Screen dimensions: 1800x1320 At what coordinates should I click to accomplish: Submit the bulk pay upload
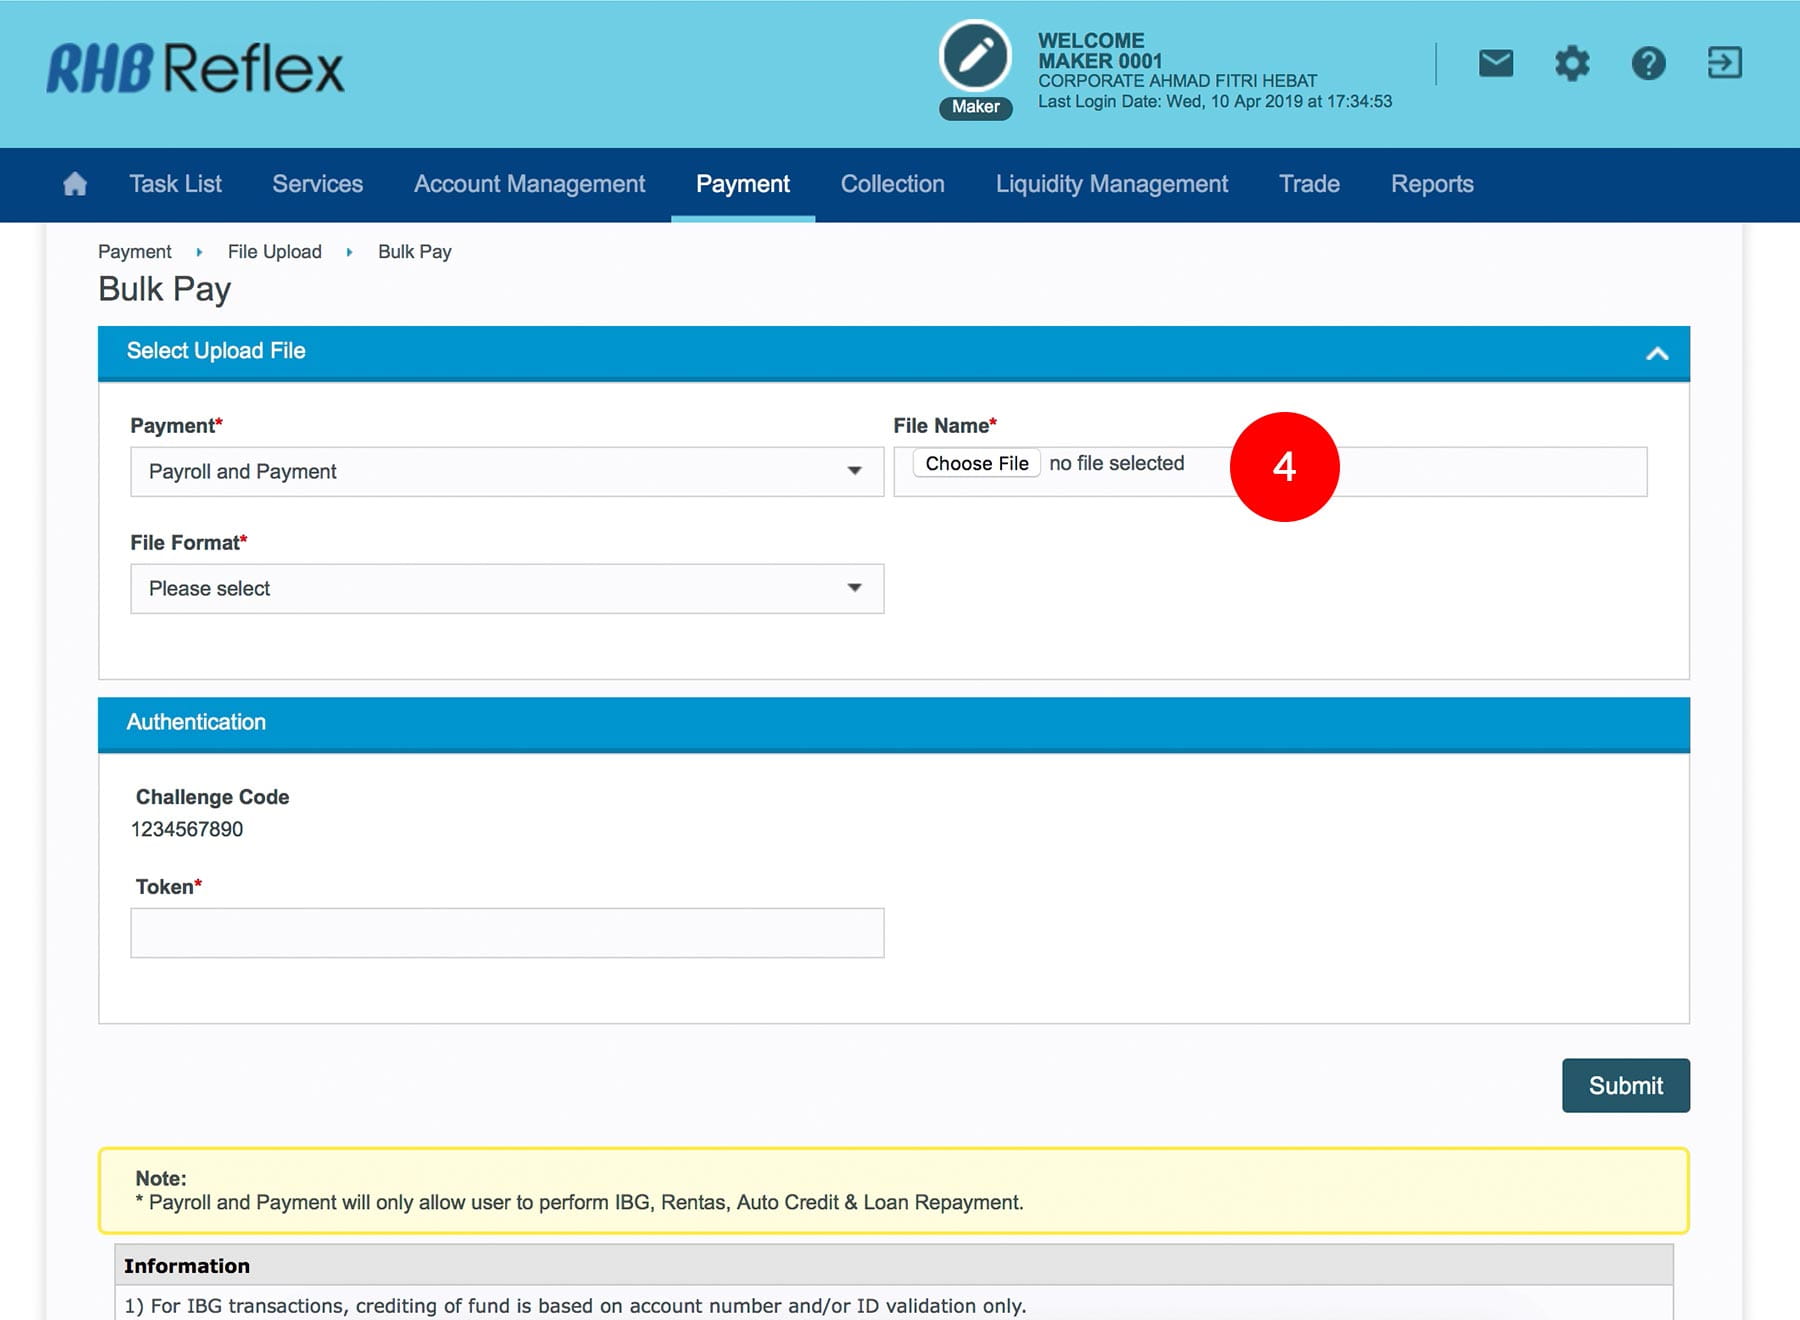[1625, 1085]
